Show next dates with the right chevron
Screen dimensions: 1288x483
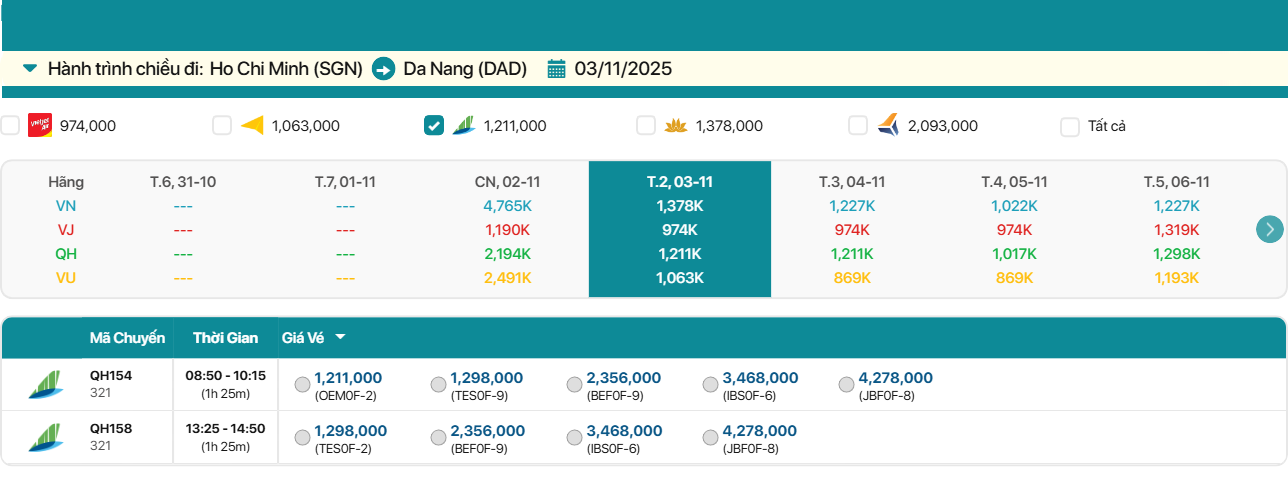click(1269, 229)
